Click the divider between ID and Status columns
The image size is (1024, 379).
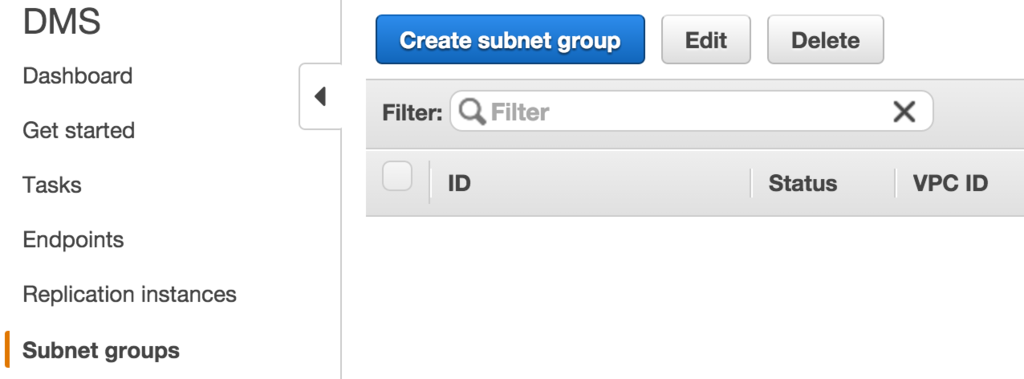point(751,183)
